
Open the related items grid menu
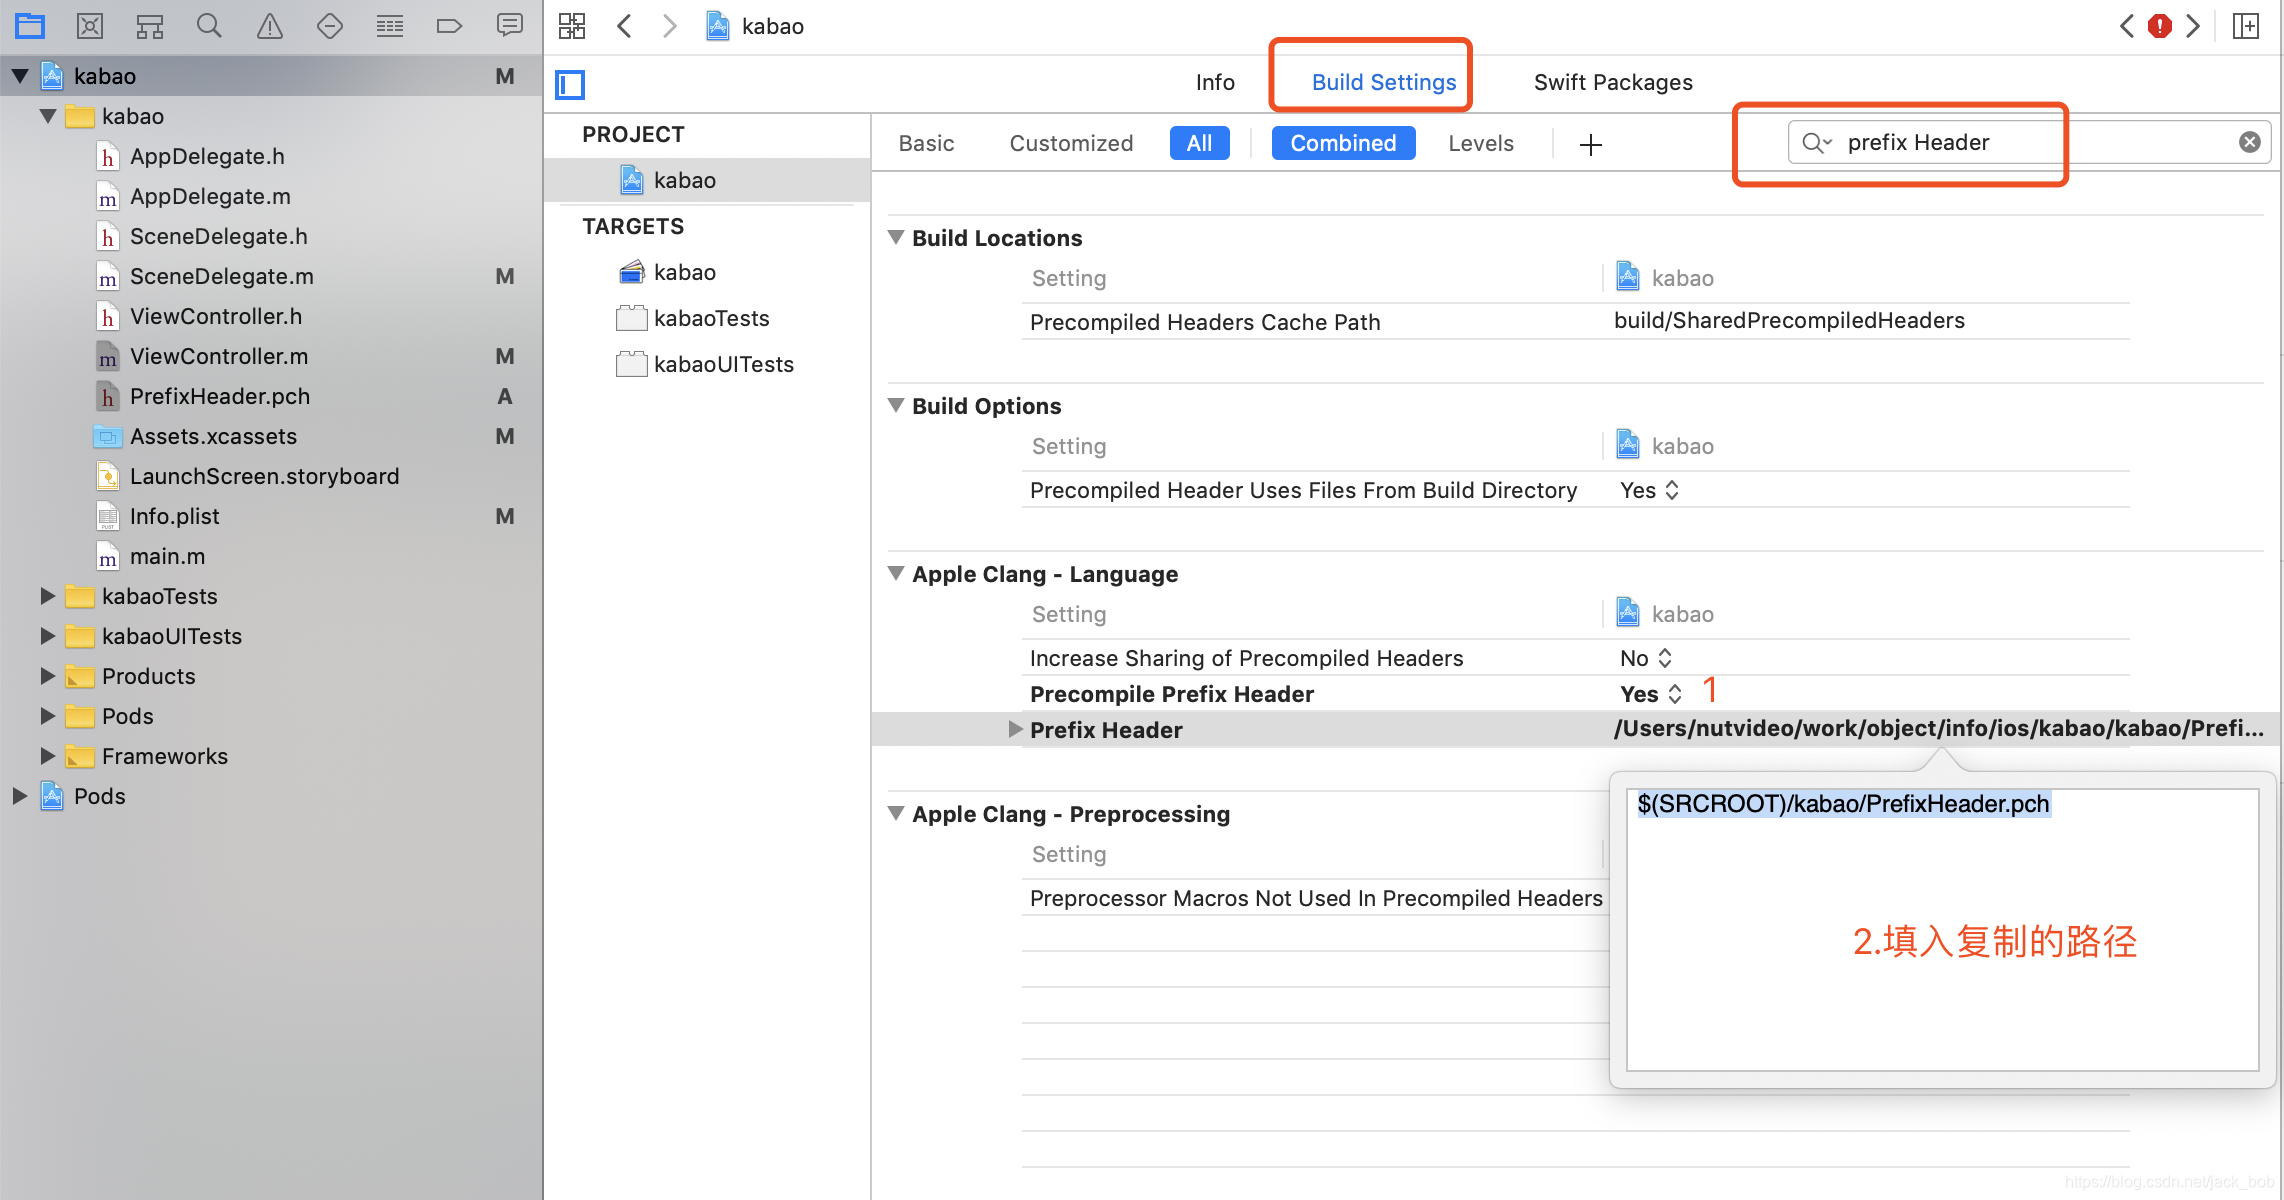pos(572,26)
